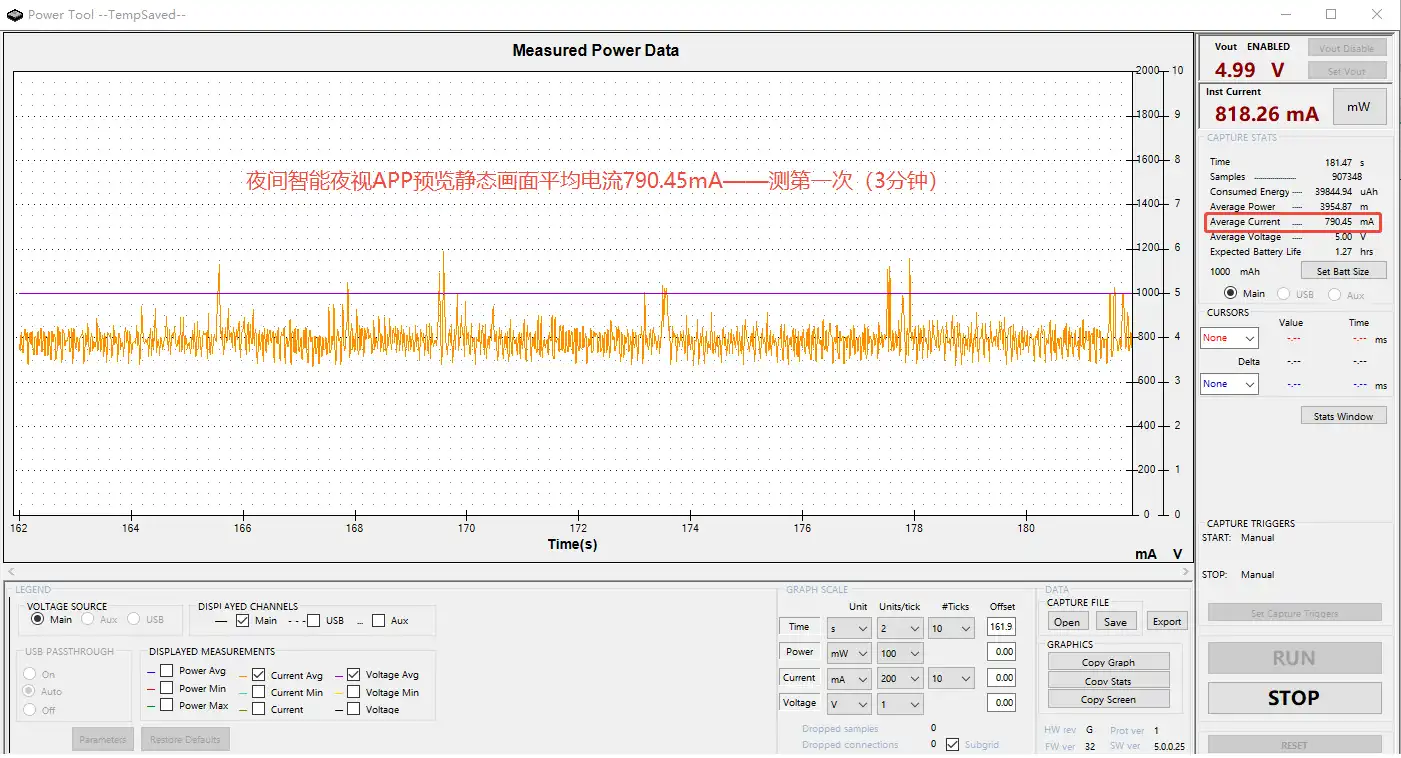The image size is (1401, 758).
Task: Click the Measured Power Data graph title
Action: pos(595,50)
